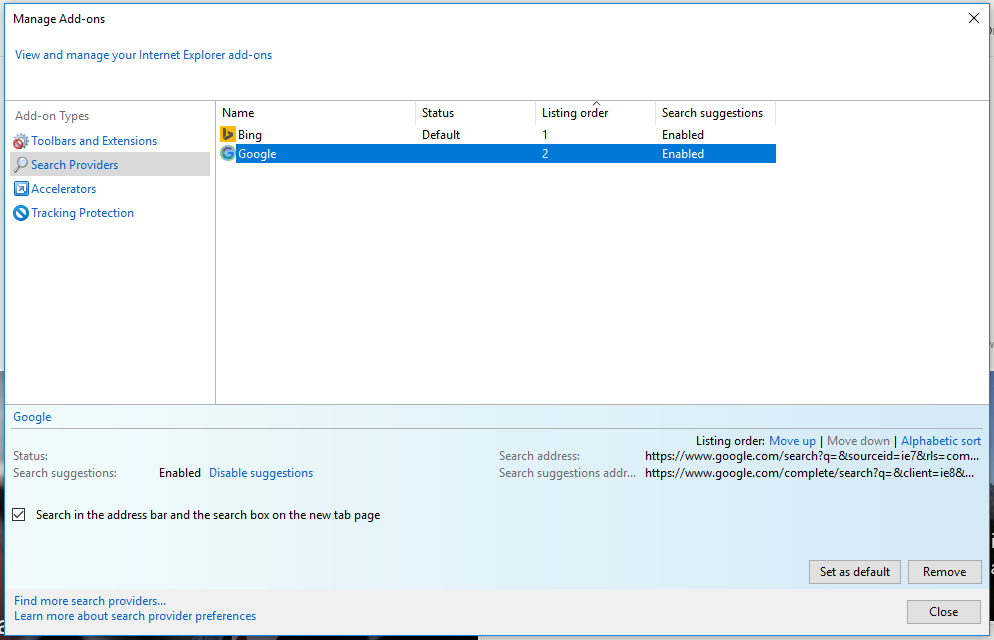Click the Bing logo icon
994x640 pixels.
pos(228,134)
